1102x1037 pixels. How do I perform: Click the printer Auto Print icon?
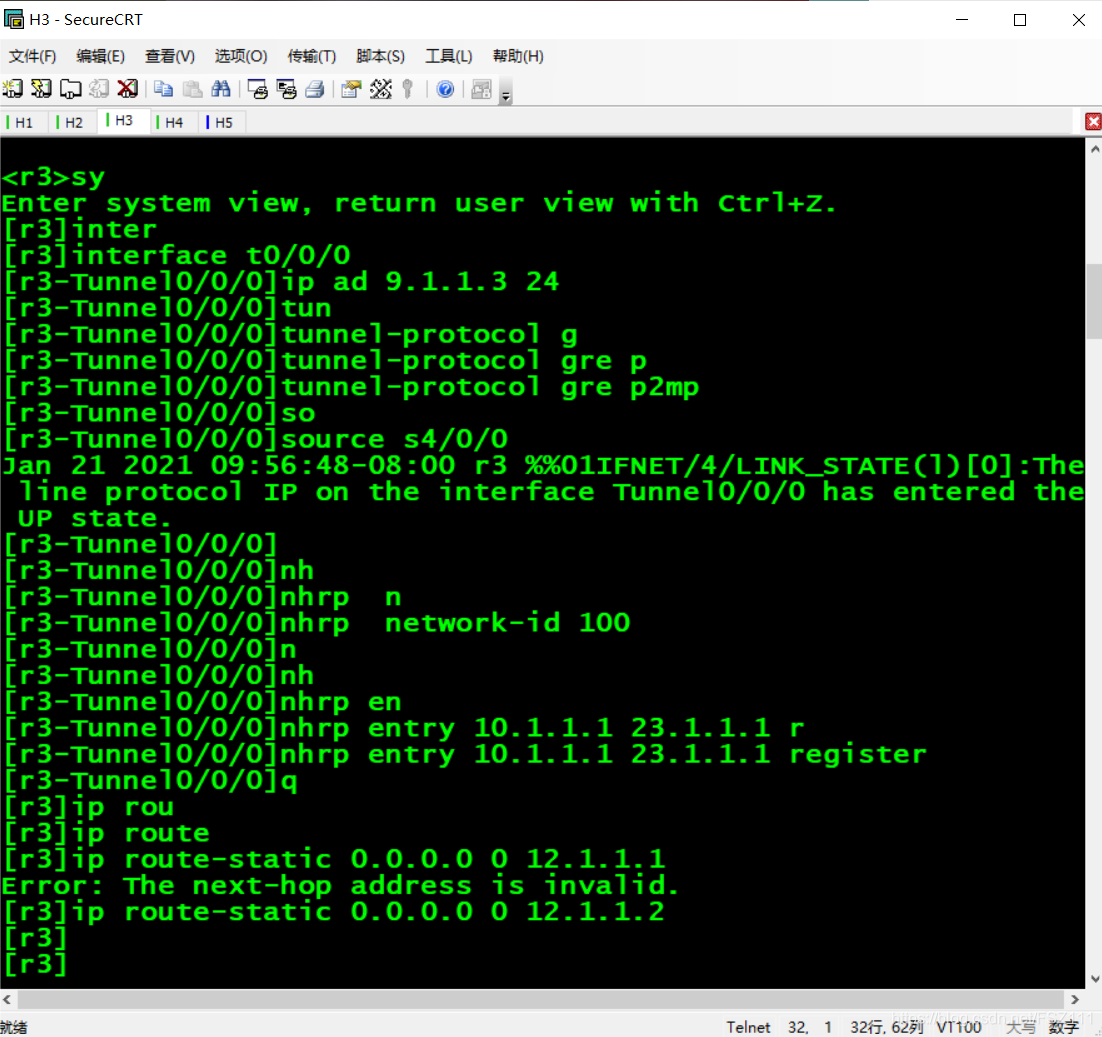[x=315, y=89]
